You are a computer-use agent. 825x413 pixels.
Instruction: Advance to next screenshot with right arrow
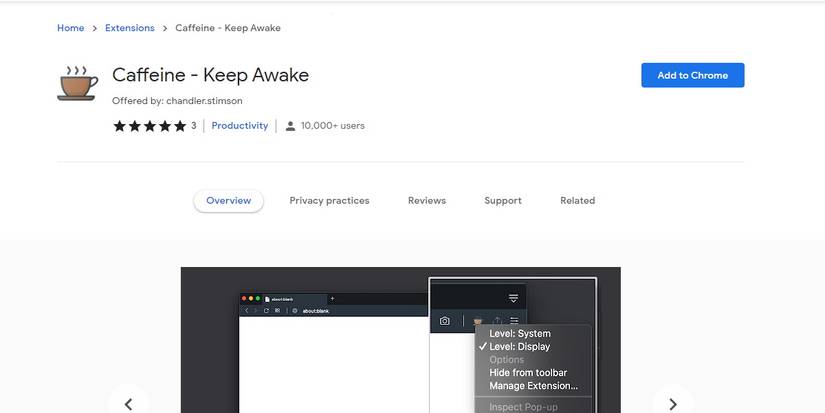click(x=672, y=403)
